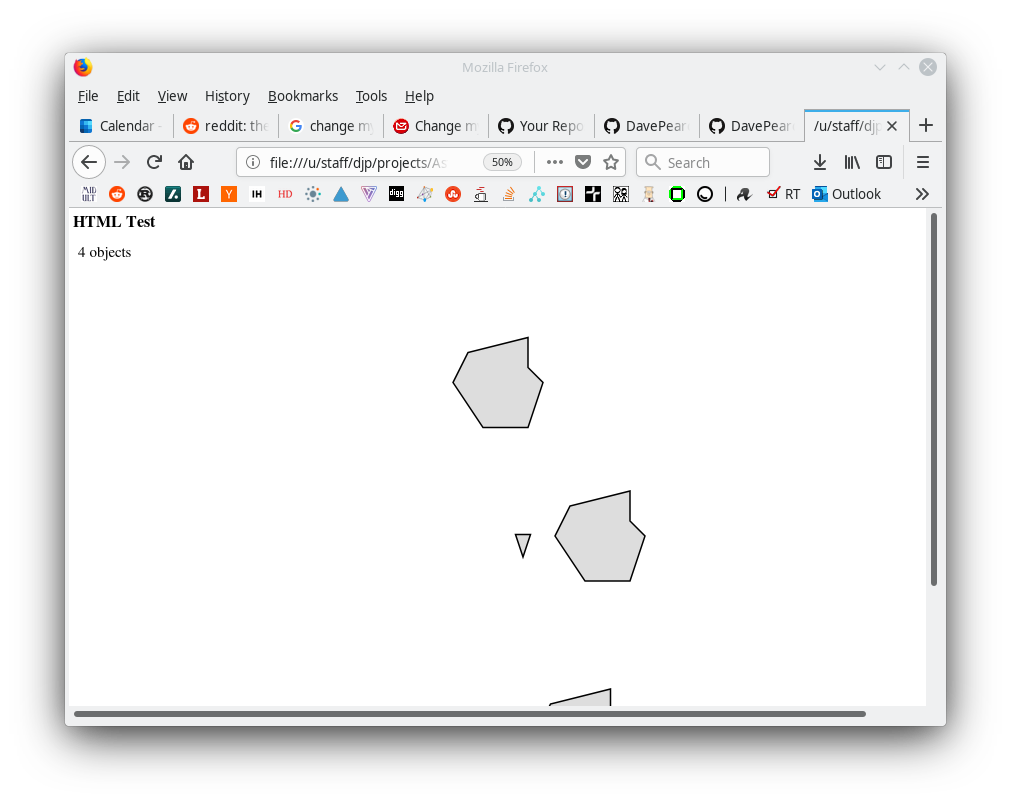Click the 'HTML Test' heading
Image resolution: width=1011 pixels, height=803 pixels.
114,221
